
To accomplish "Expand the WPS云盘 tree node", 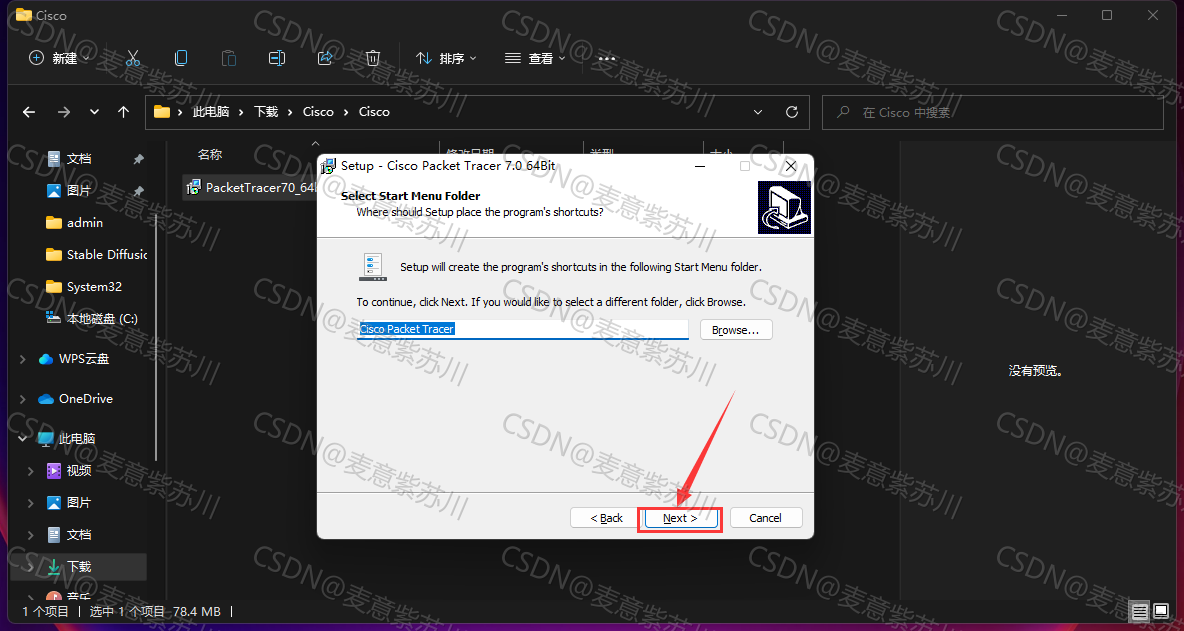I will point(23,359).
